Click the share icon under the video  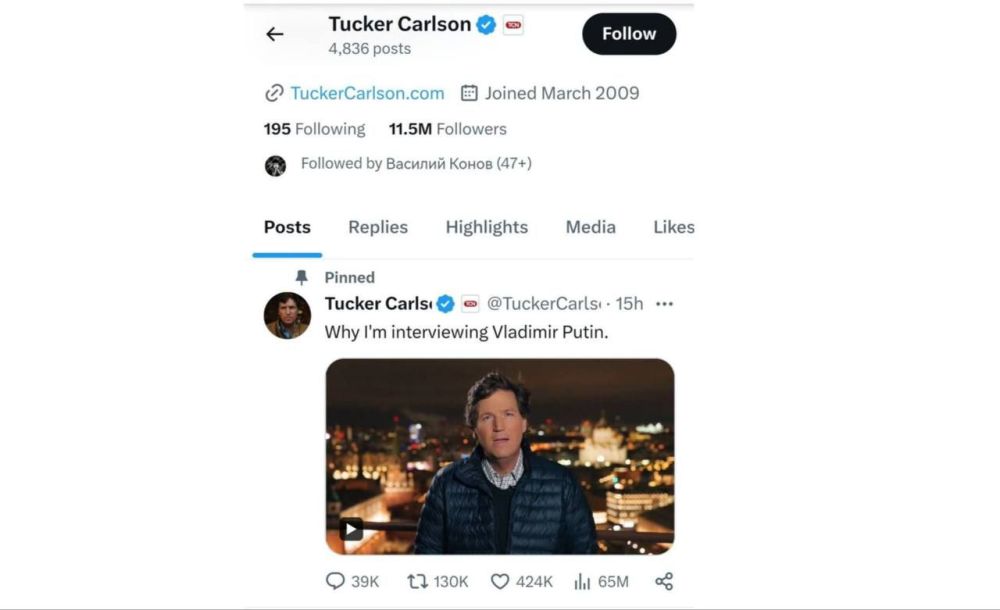(x=664, y=581)
